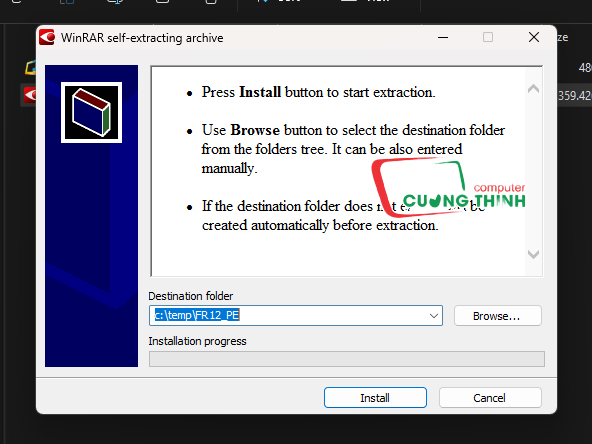Click the 'Installation progress' label
The image size is (592, 444).
tap(197, 341)
